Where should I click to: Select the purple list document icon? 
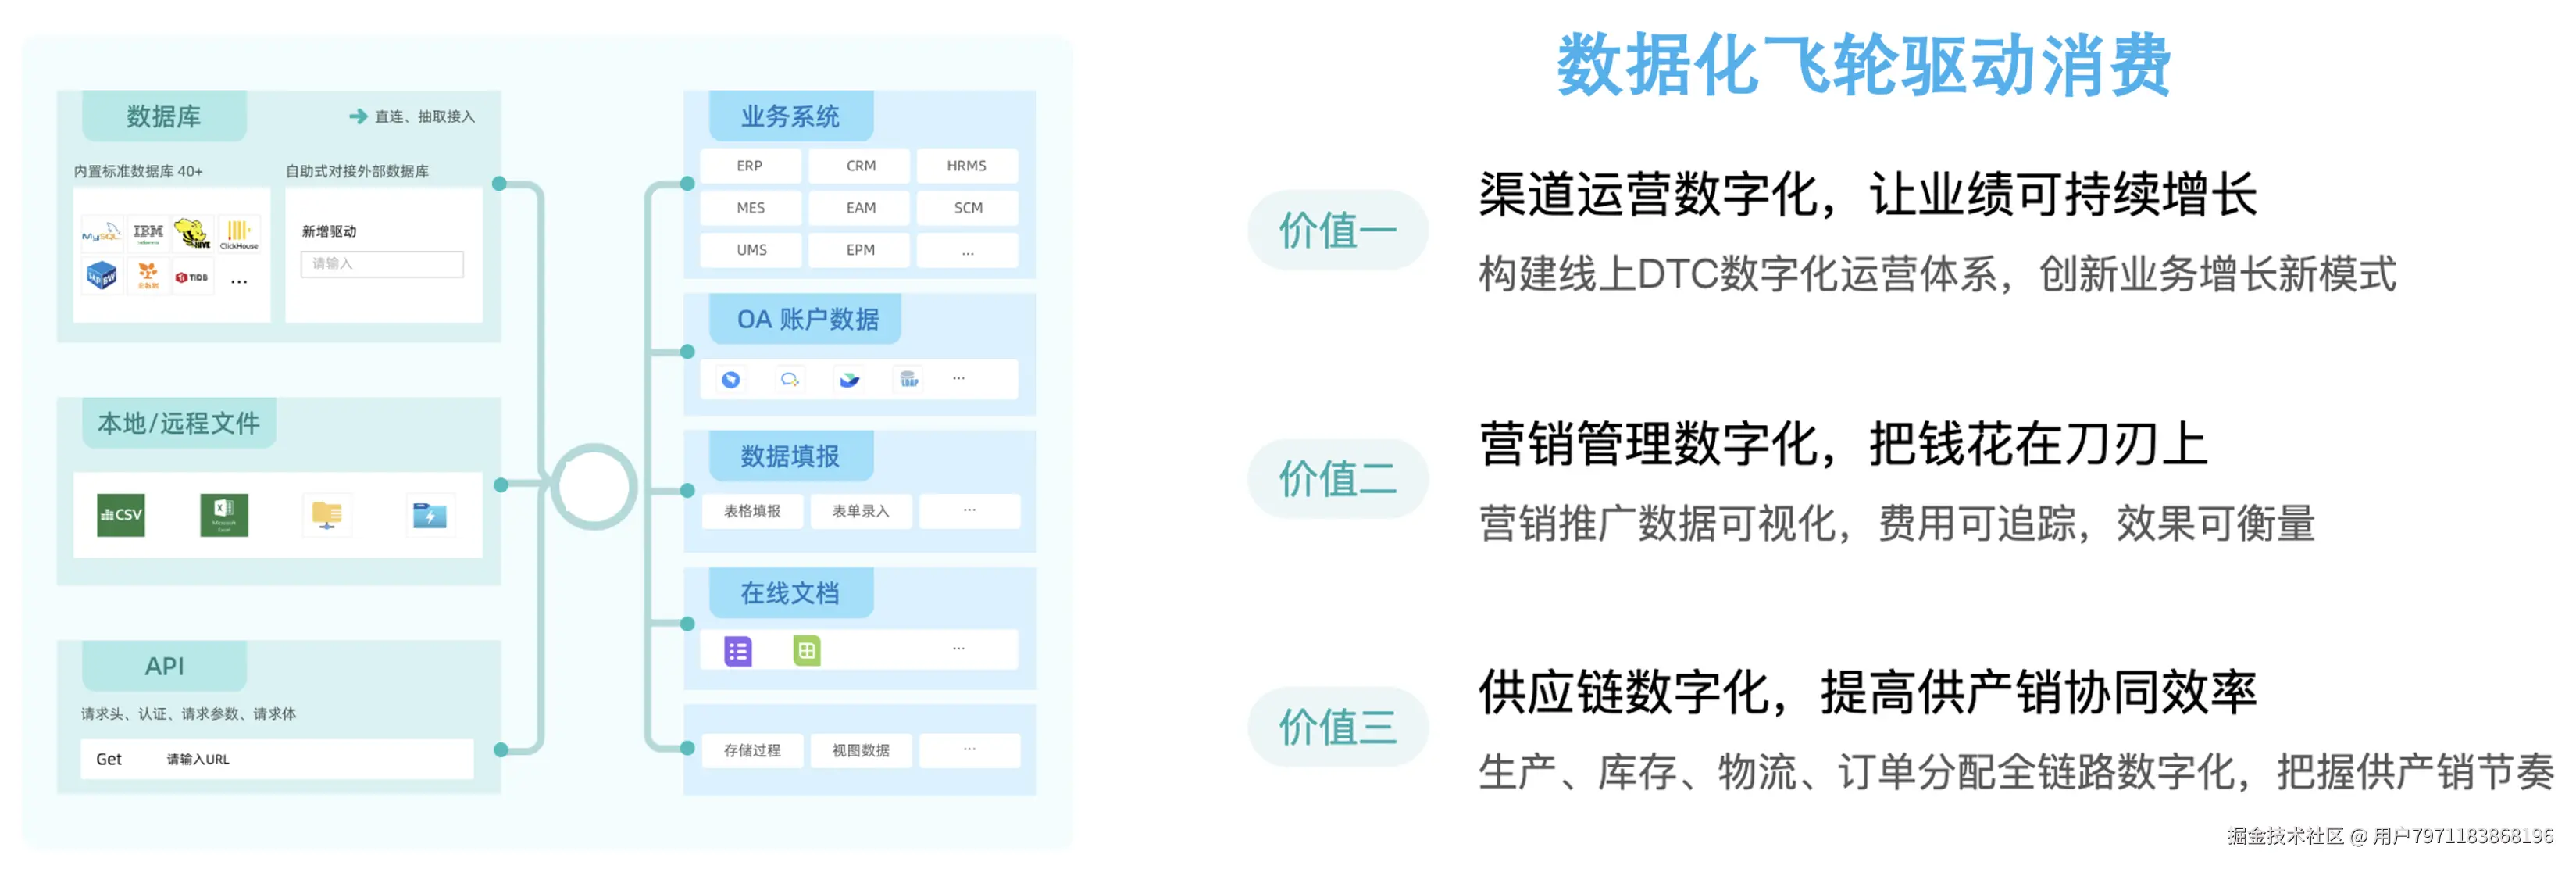(x=738, y=651)
